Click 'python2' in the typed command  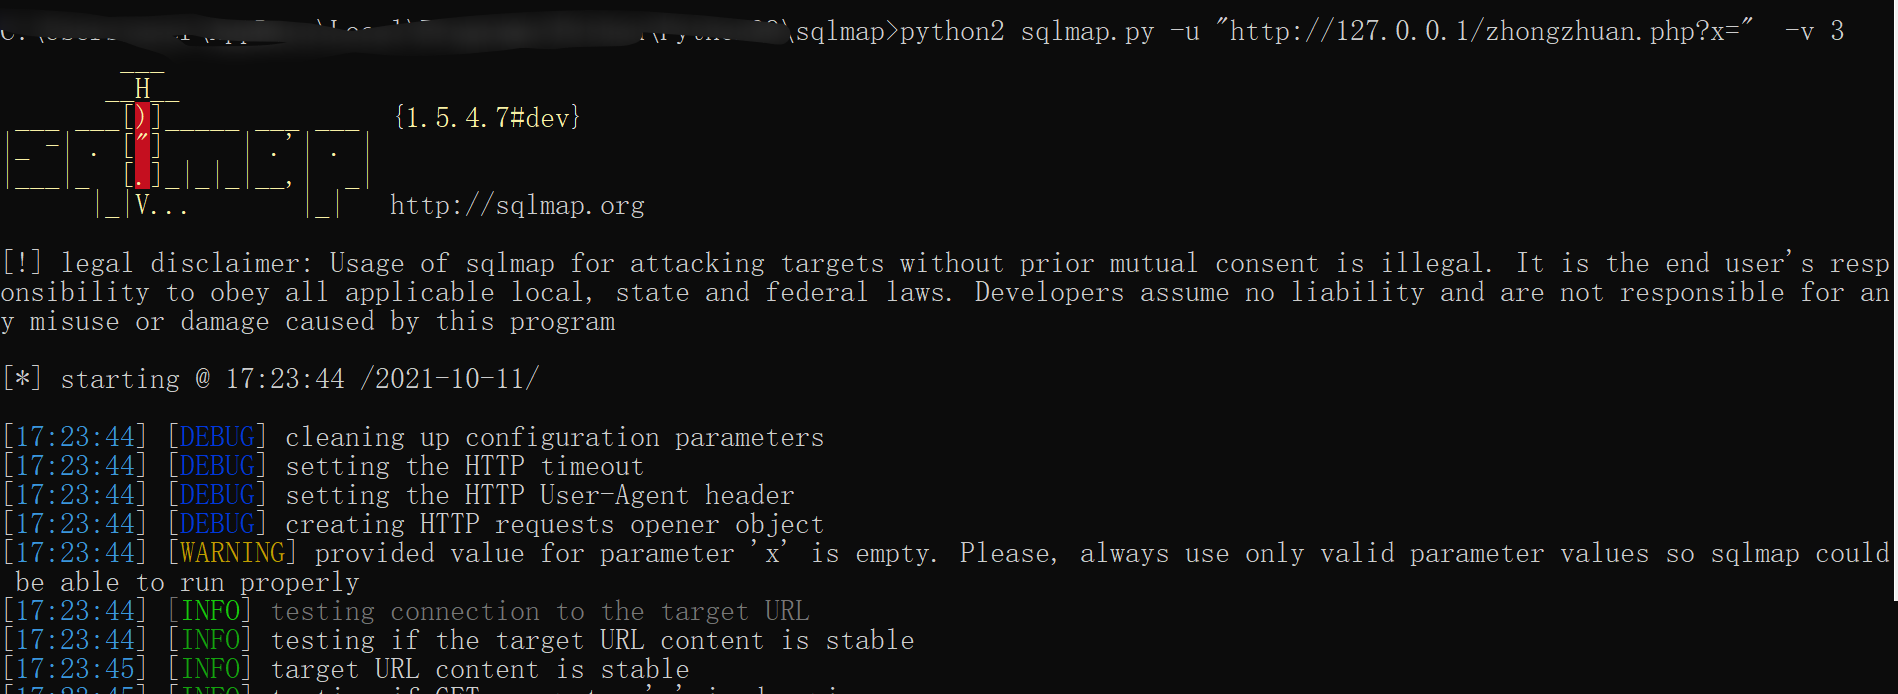point(952,32)
